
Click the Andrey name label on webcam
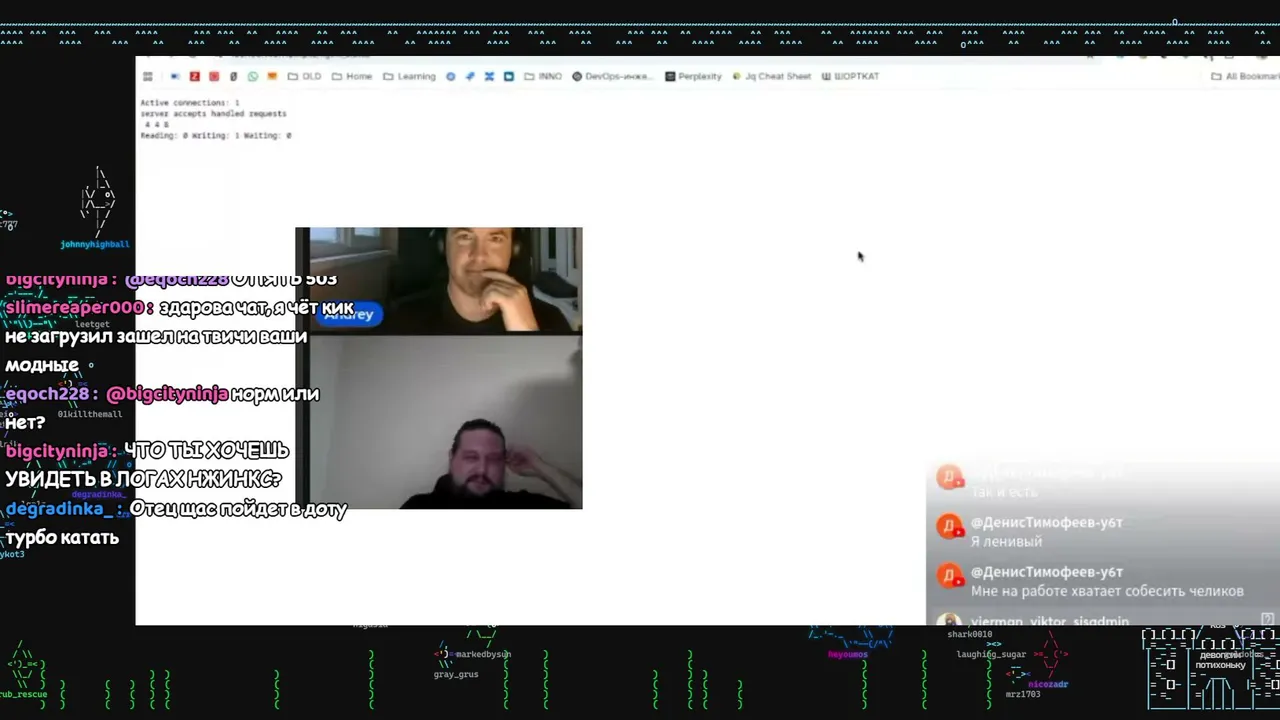click(349, 314)
